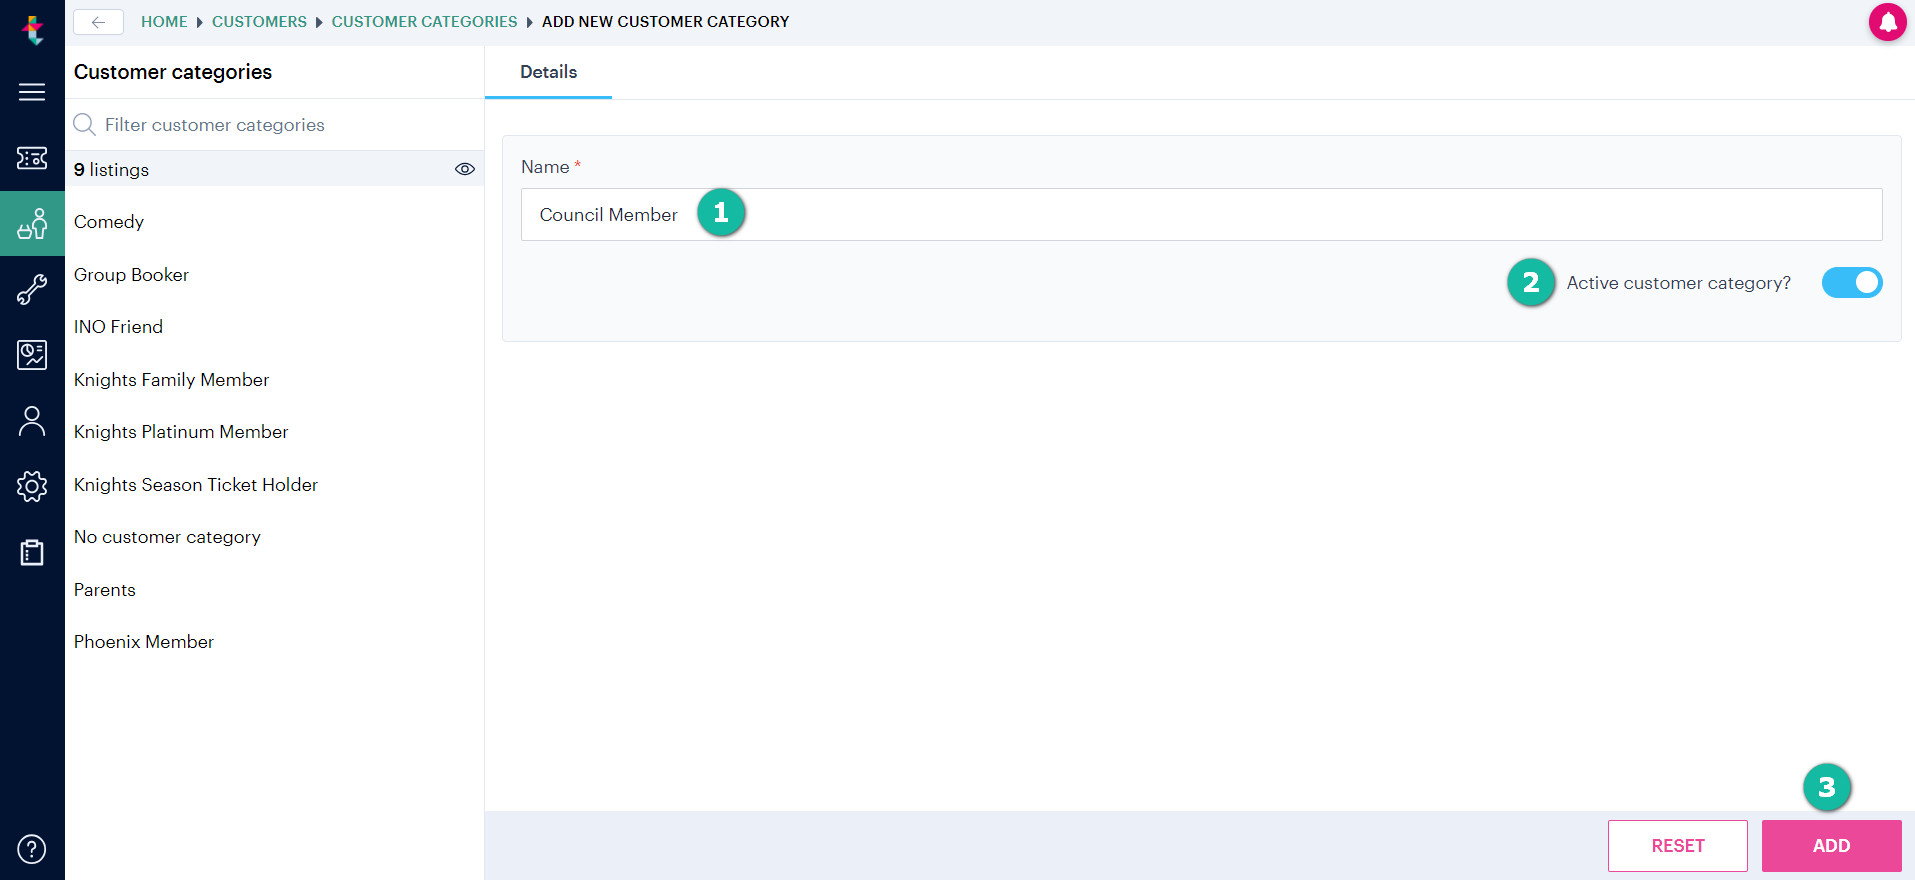Go to HOME in the breadcrumb
The height and width of the screenshot is (880, 1915).
(x=164, y=22)
